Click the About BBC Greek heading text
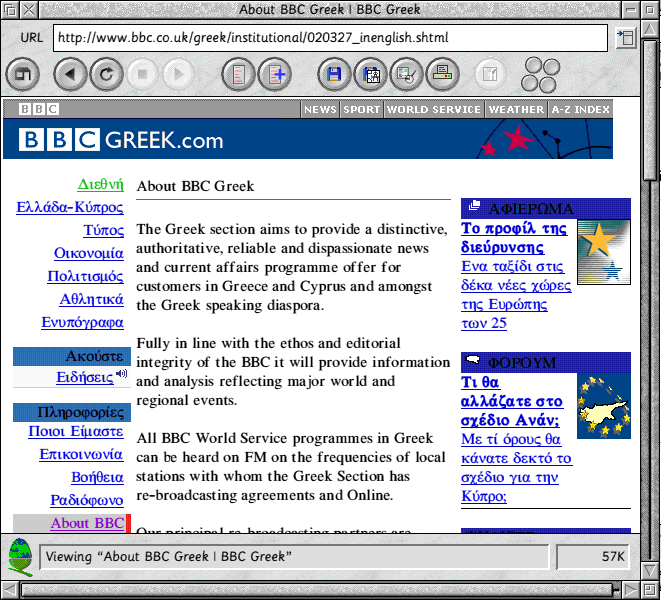Viewport: 661px width, 600px height. tap(195, 186)
